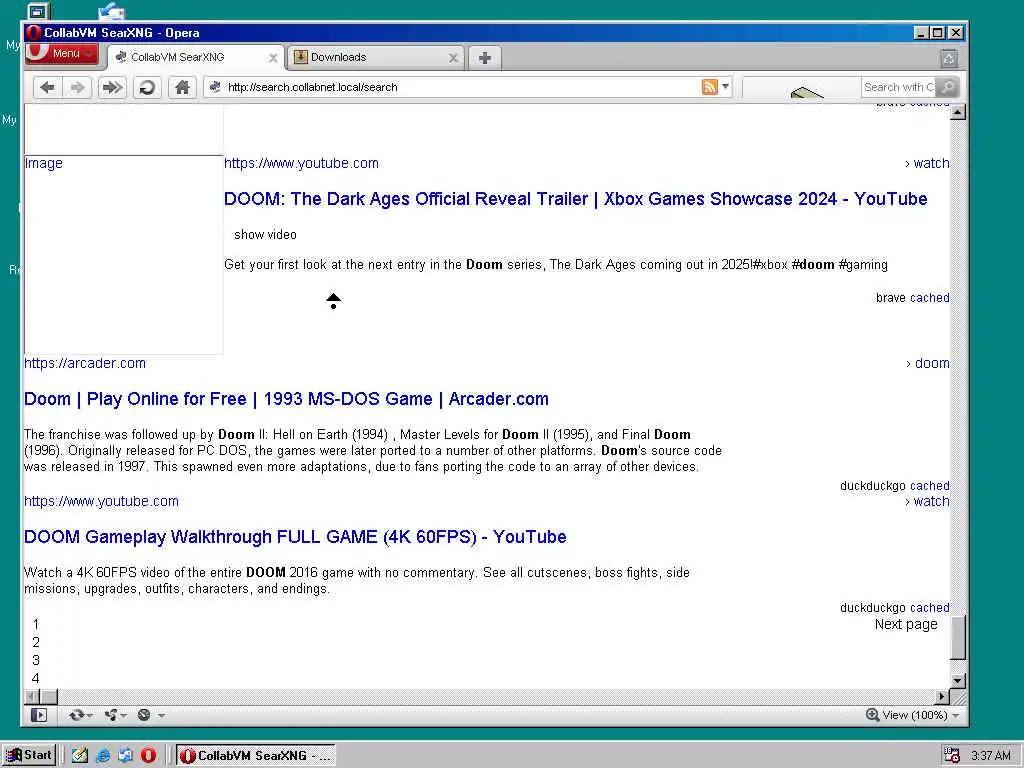Go to results page 2
This screenshot has width=1024, height=768.
36,643
